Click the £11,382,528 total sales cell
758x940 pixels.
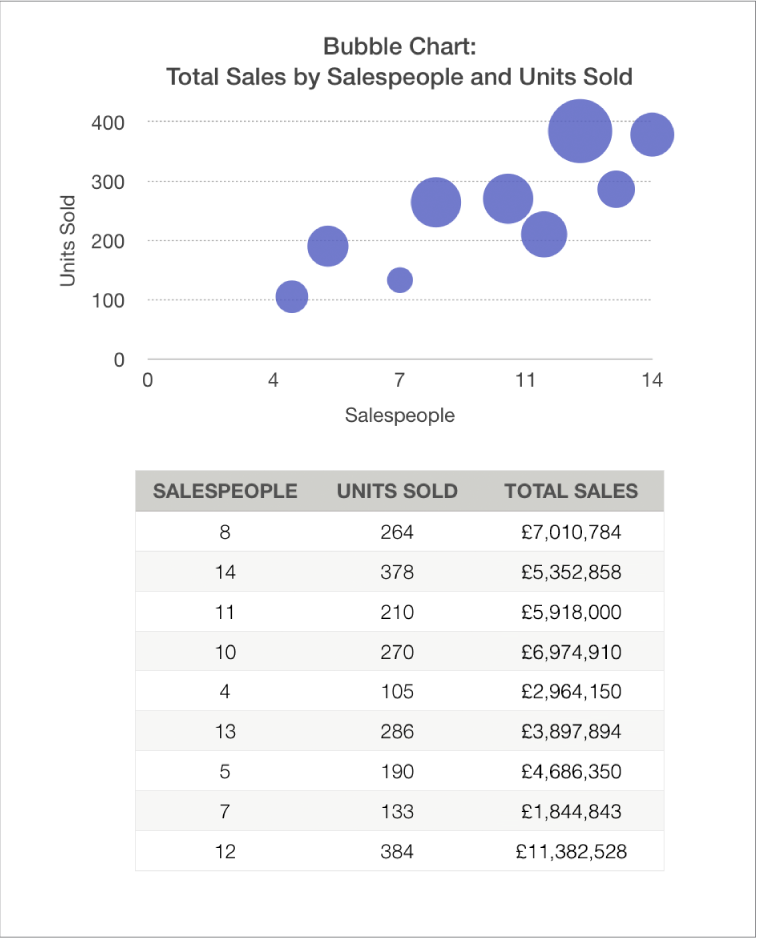[x=571, y=851]
